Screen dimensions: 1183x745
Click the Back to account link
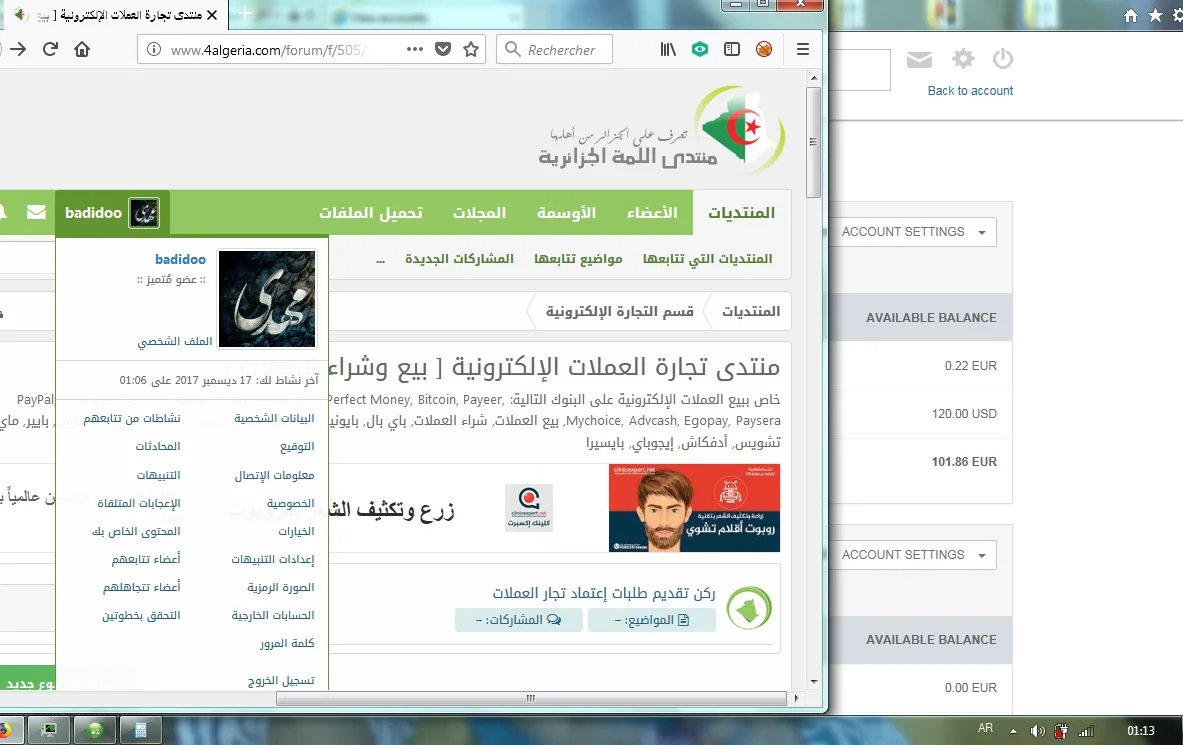970,91
